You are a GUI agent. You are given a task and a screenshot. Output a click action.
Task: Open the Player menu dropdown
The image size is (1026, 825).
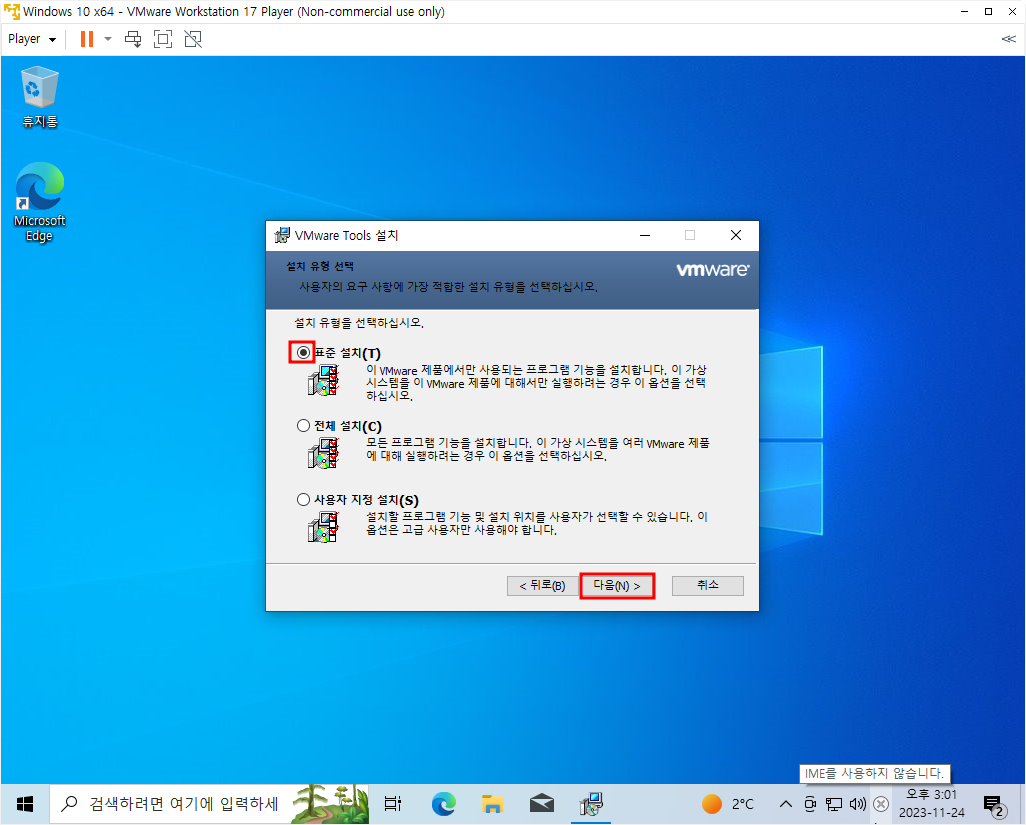click(31, 39)
